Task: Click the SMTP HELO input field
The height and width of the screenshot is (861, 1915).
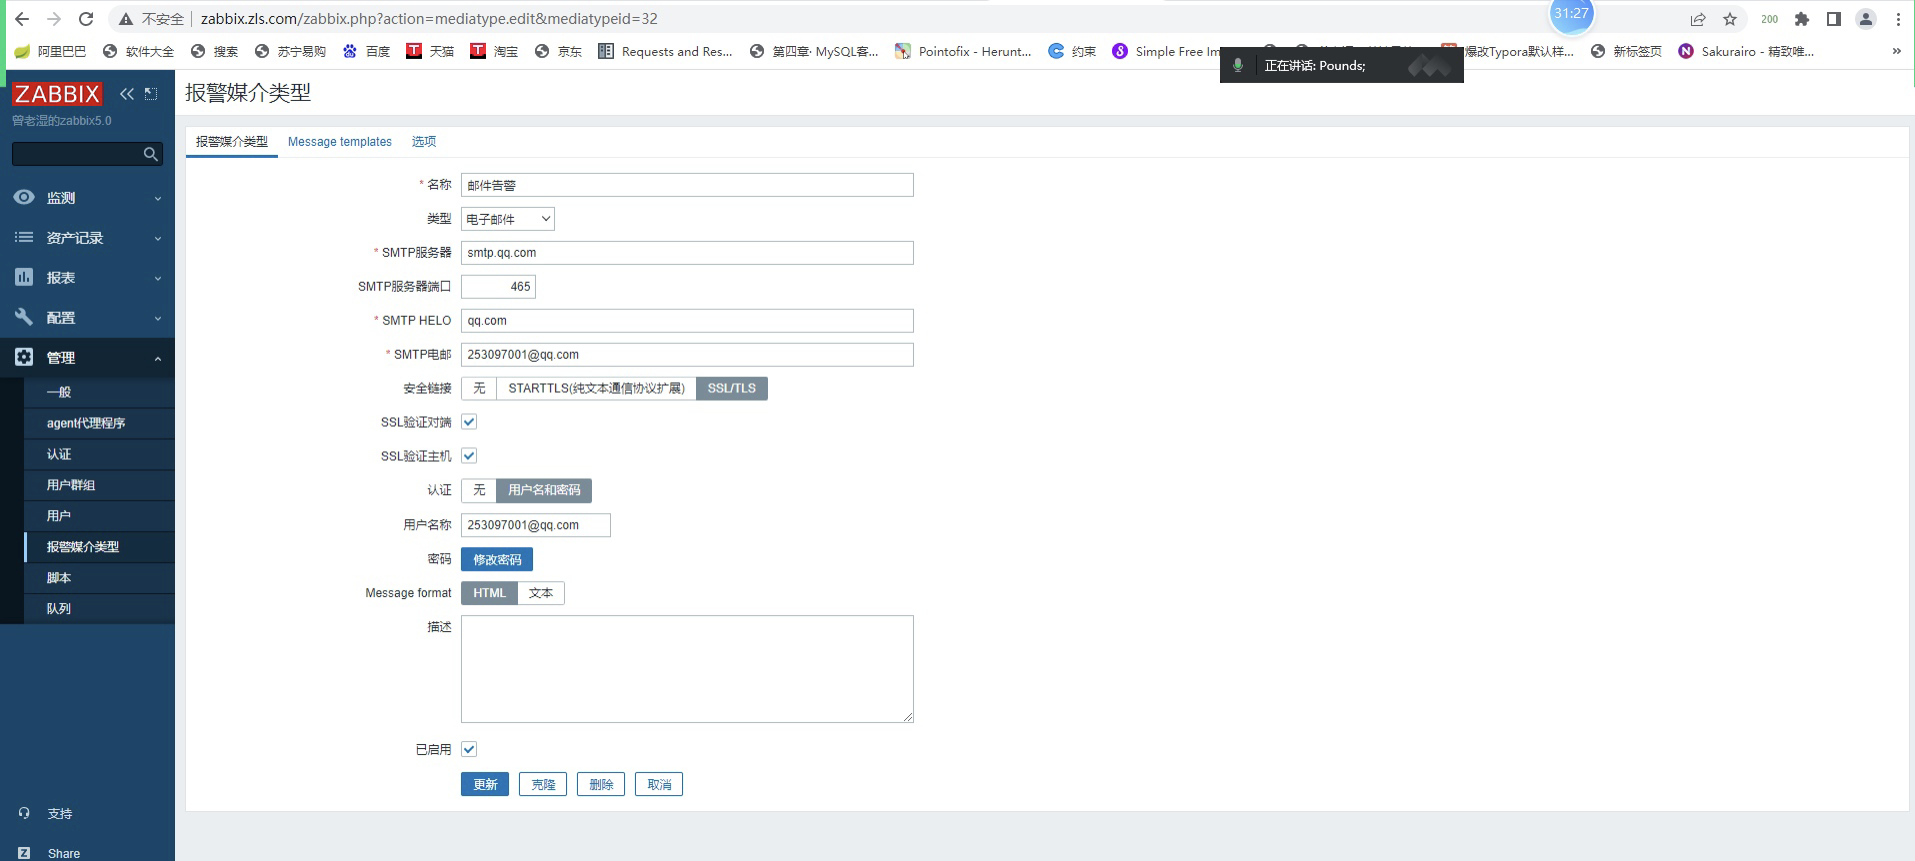Action: point(687,321)
